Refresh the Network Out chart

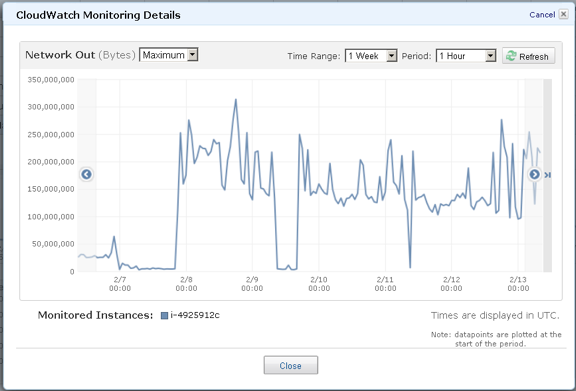click(x=528, y=56)
